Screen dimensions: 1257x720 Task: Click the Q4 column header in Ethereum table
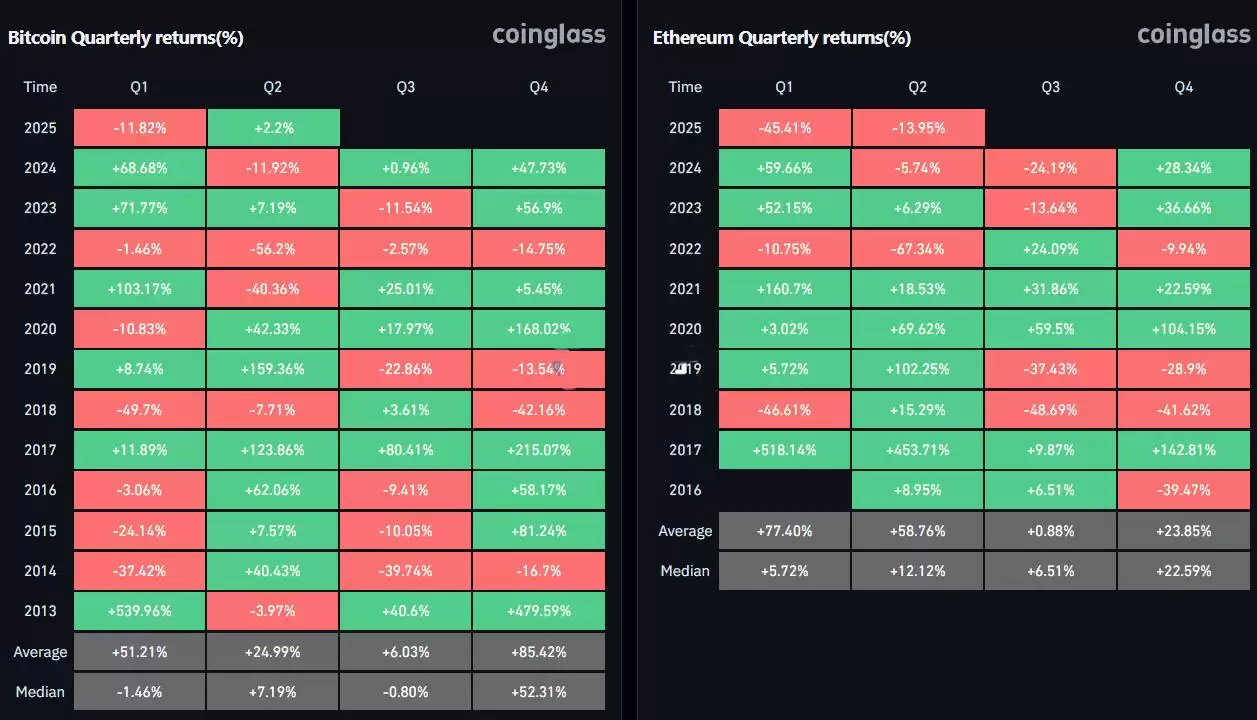pos(1184,87)
